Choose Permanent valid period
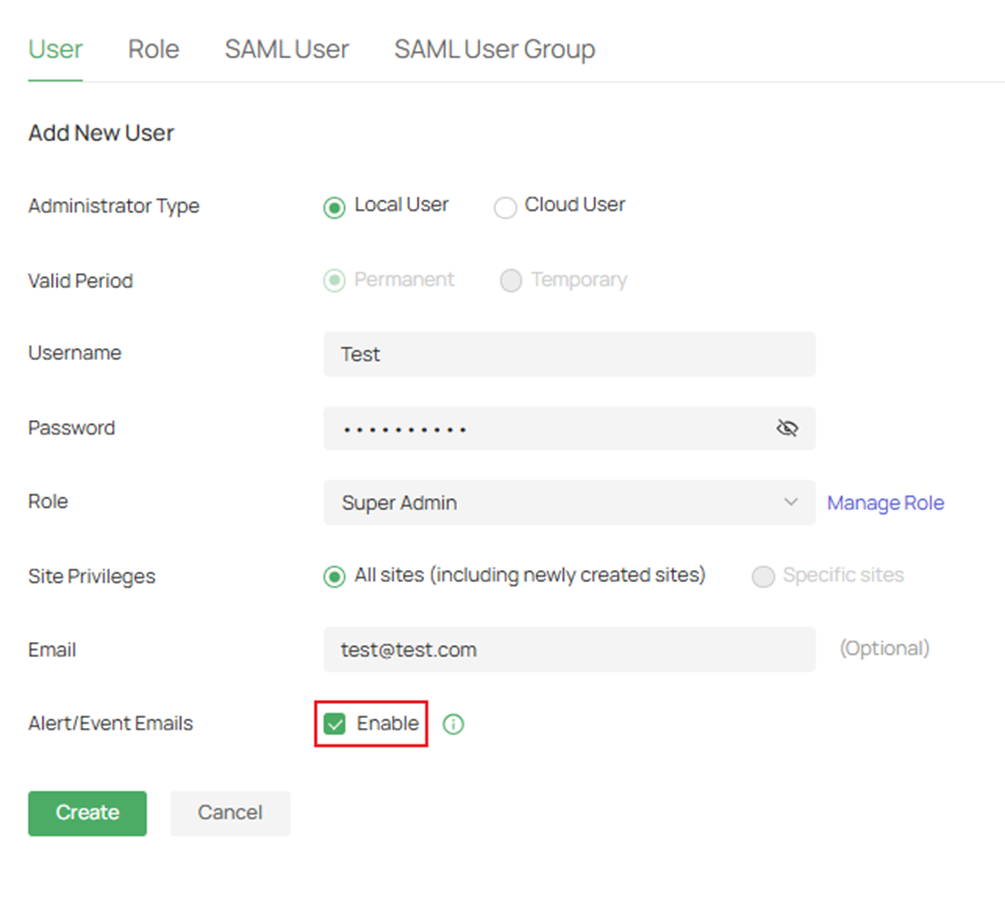Viewport: 1005px width, 902px height. point(334,281)
